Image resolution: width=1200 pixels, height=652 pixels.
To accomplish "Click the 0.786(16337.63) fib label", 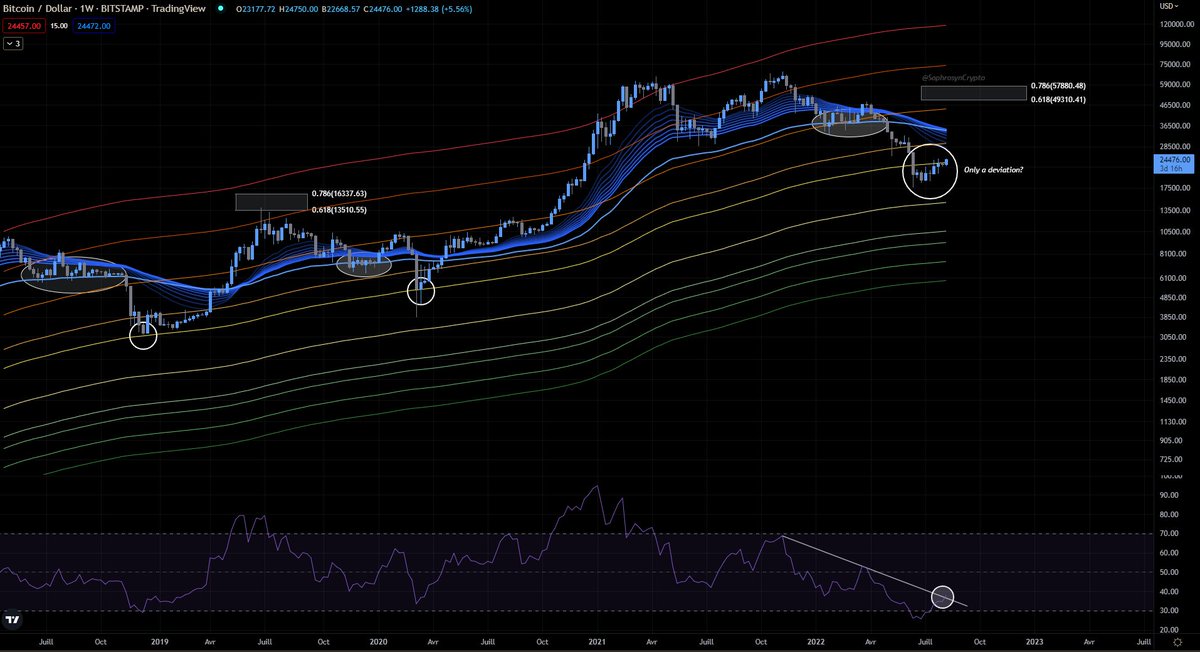I will tap(339, 193).
